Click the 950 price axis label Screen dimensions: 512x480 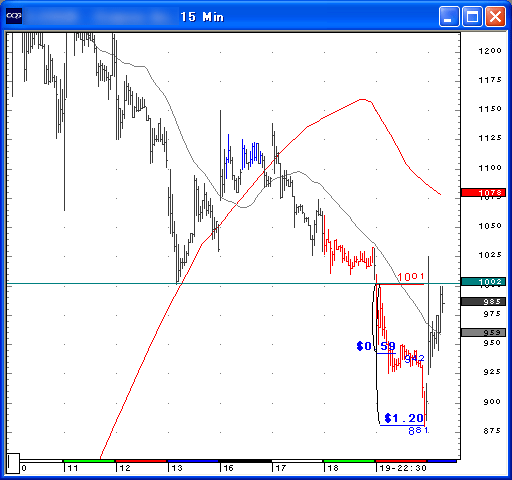pyautogui.click(x=492, y=343)
